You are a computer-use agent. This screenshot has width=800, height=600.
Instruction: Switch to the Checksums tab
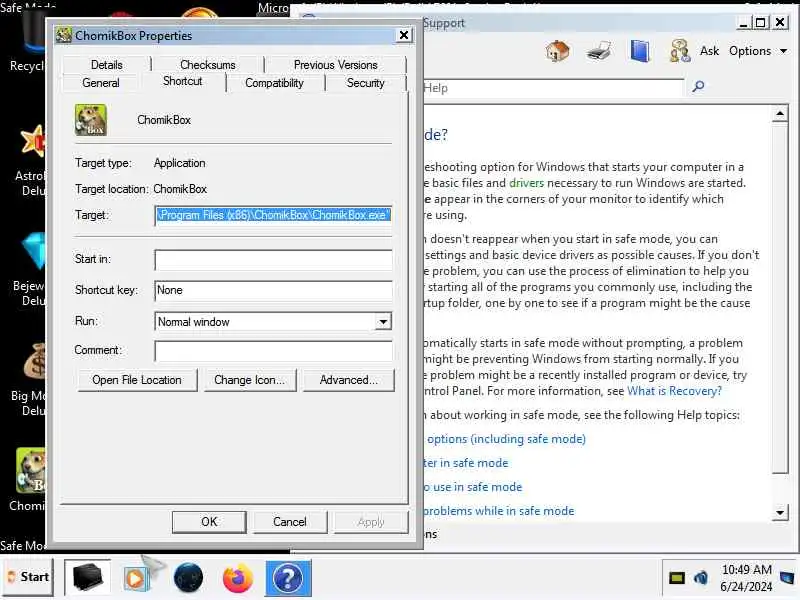pyautogui.click(x=208, y=65)
